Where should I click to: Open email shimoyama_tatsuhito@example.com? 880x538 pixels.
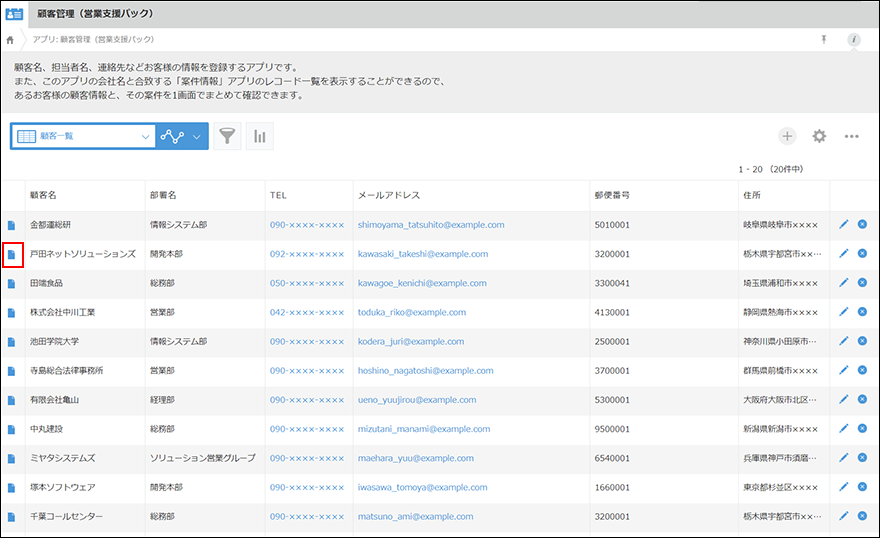pyautogui.click(x=431, y=225)
